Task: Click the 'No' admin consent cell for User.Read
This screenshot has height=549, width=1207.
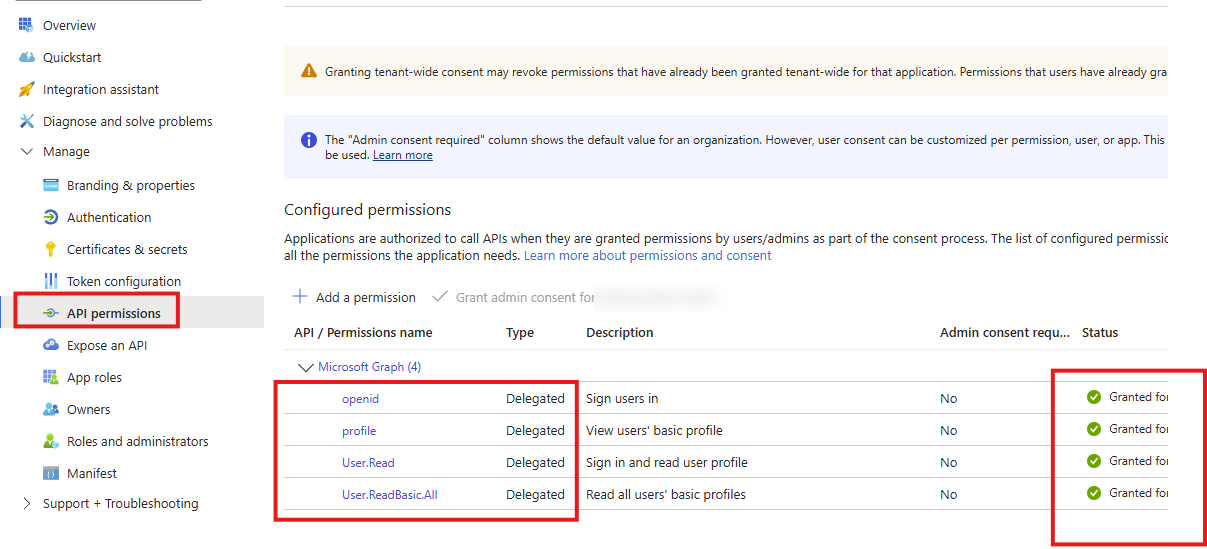Action: (x=949, y=462)
